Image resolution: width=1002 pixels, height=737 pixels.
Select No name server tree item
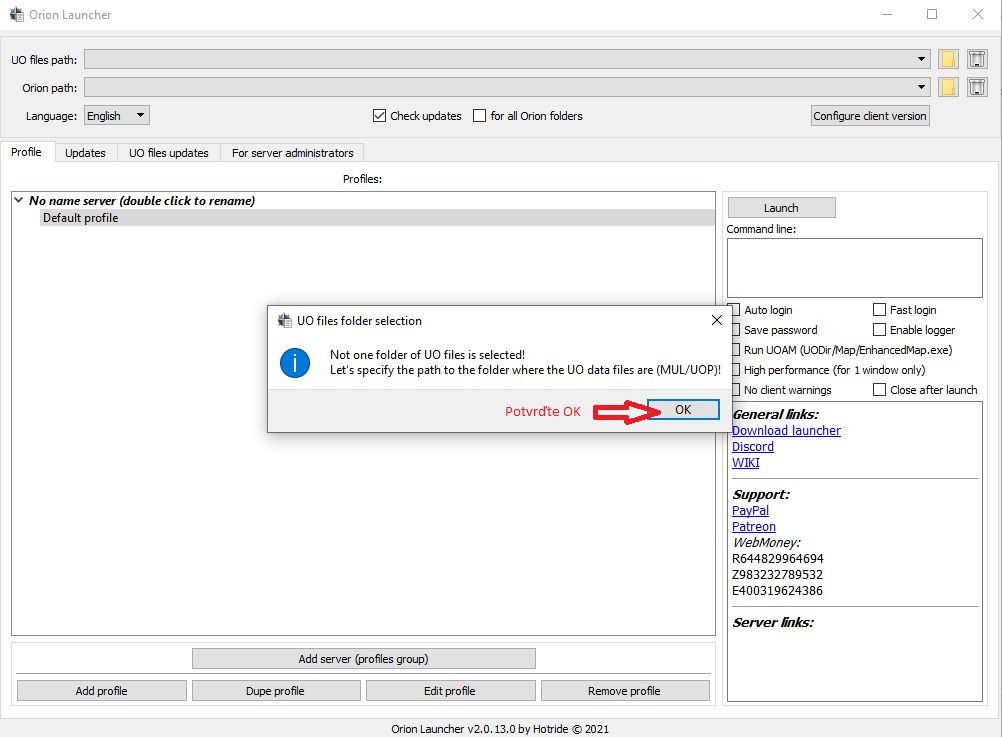pyautogui.click(x=142, y=201)
